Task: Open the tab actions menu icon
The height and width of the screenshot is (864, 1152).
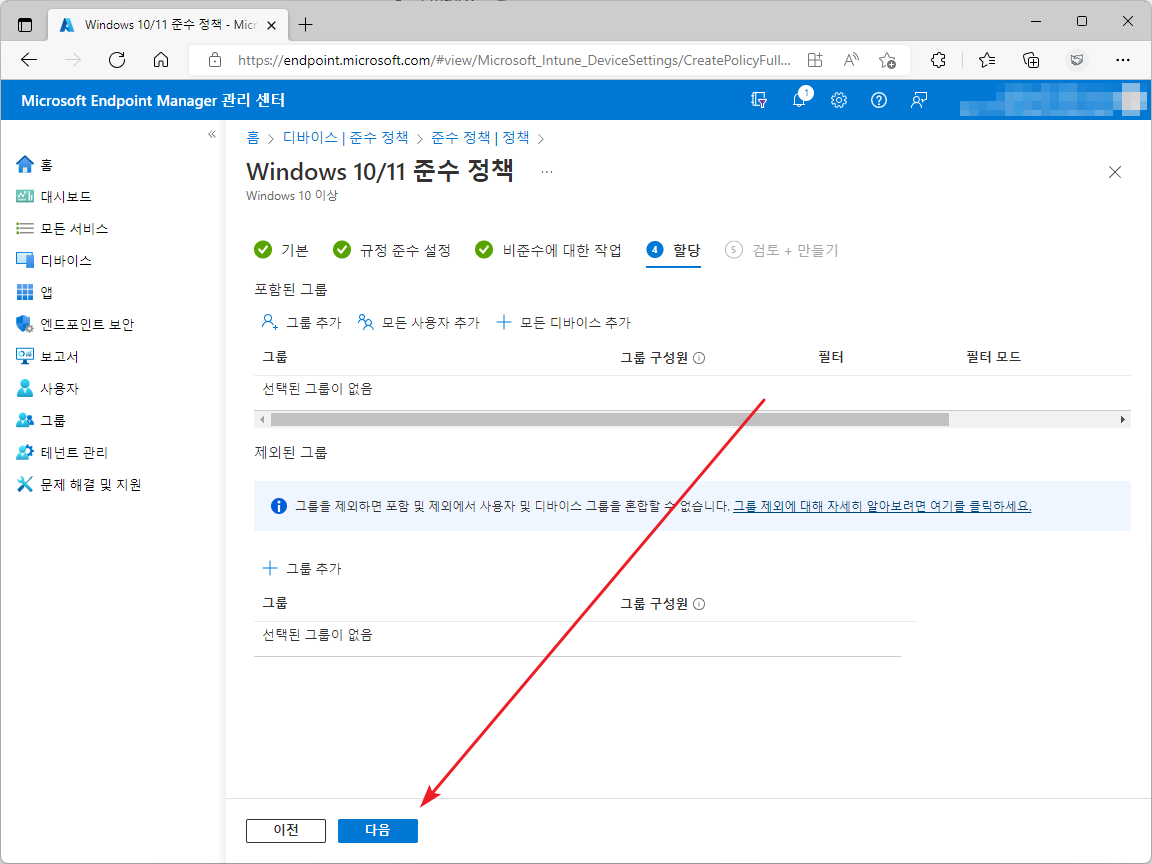Action: click(x=25, y=25)
